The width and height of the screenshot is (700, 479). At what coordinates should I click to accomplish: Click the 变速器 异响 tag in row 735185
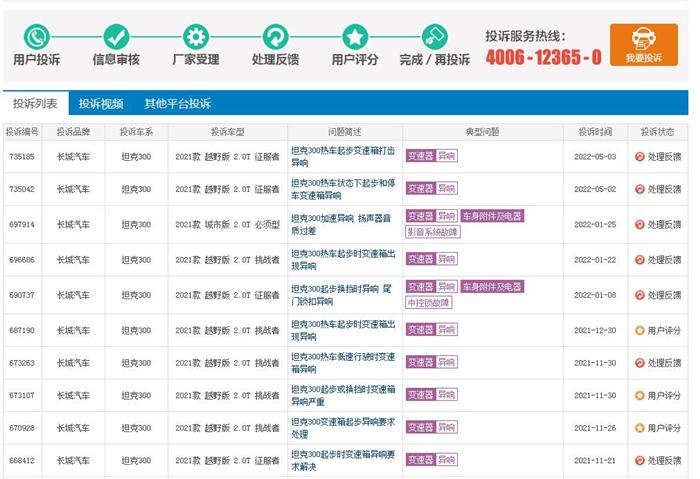pos(432,156)
